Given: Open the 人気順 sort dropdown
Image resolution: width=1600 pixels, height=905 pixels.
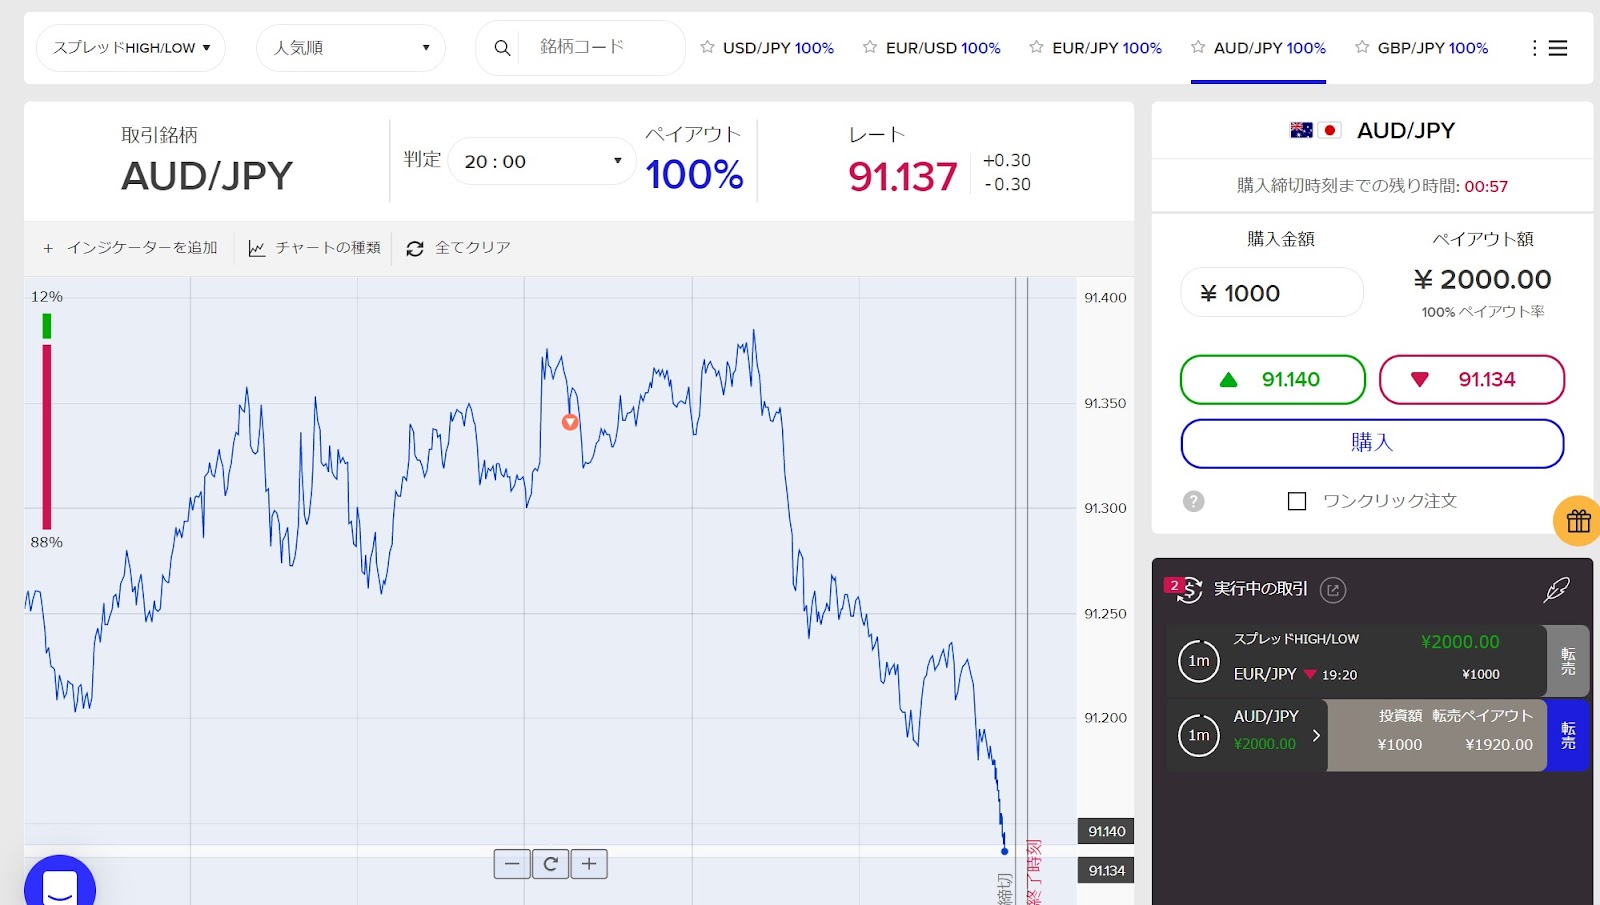Looking at the screenshot, I should click(351, 48).
